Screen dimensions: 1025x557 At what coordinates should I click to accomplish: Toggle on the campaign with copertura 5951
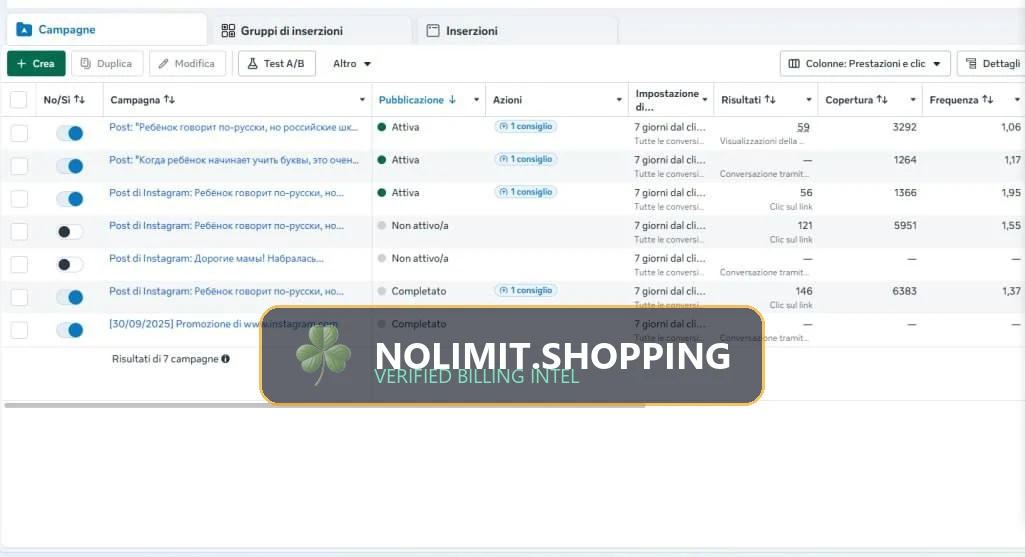click(70, 231)
